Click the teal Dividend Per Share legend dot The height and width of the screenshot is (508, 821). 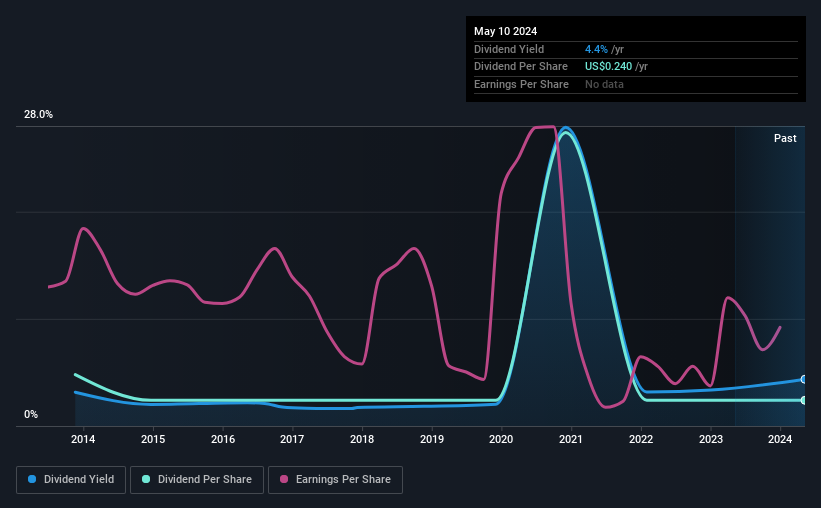(x=146, y=479)
